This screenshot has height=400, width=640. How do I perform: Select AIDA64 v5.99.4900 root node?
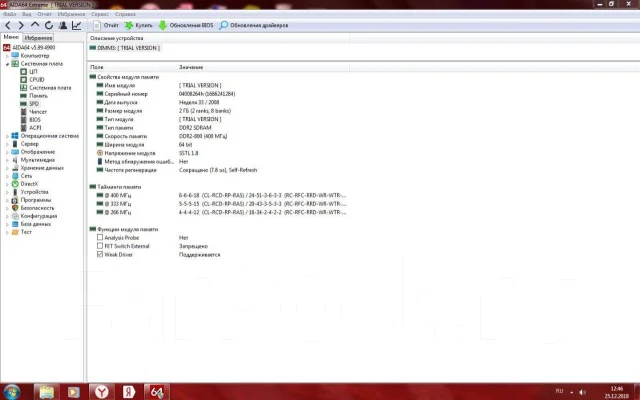(x=33, y=47)
